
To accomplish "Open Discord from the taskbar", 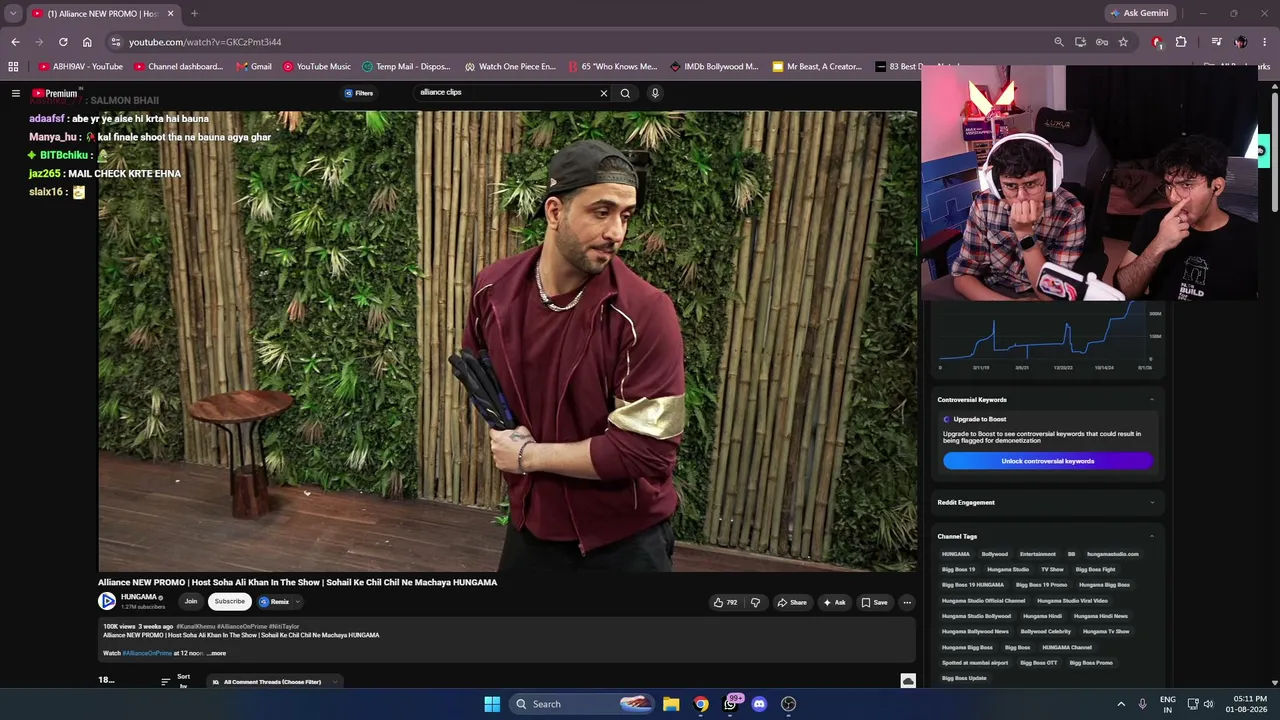I will (759, 704).
